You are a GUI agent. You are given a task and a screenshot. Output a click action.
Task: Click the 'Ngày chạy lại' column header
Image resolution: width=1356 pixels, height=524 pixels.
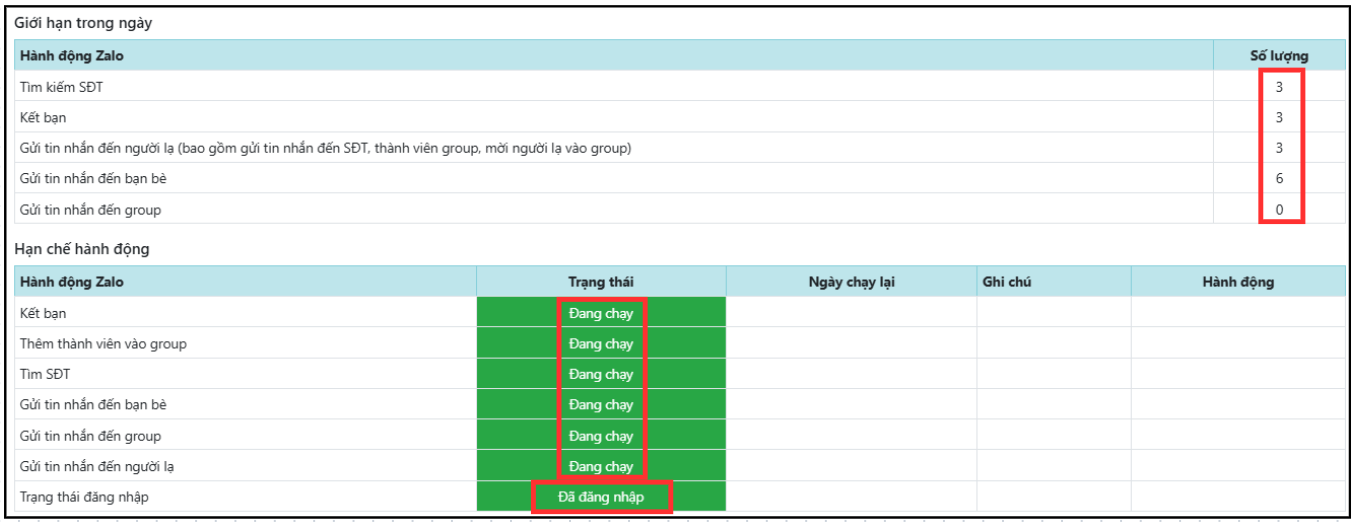850,282
